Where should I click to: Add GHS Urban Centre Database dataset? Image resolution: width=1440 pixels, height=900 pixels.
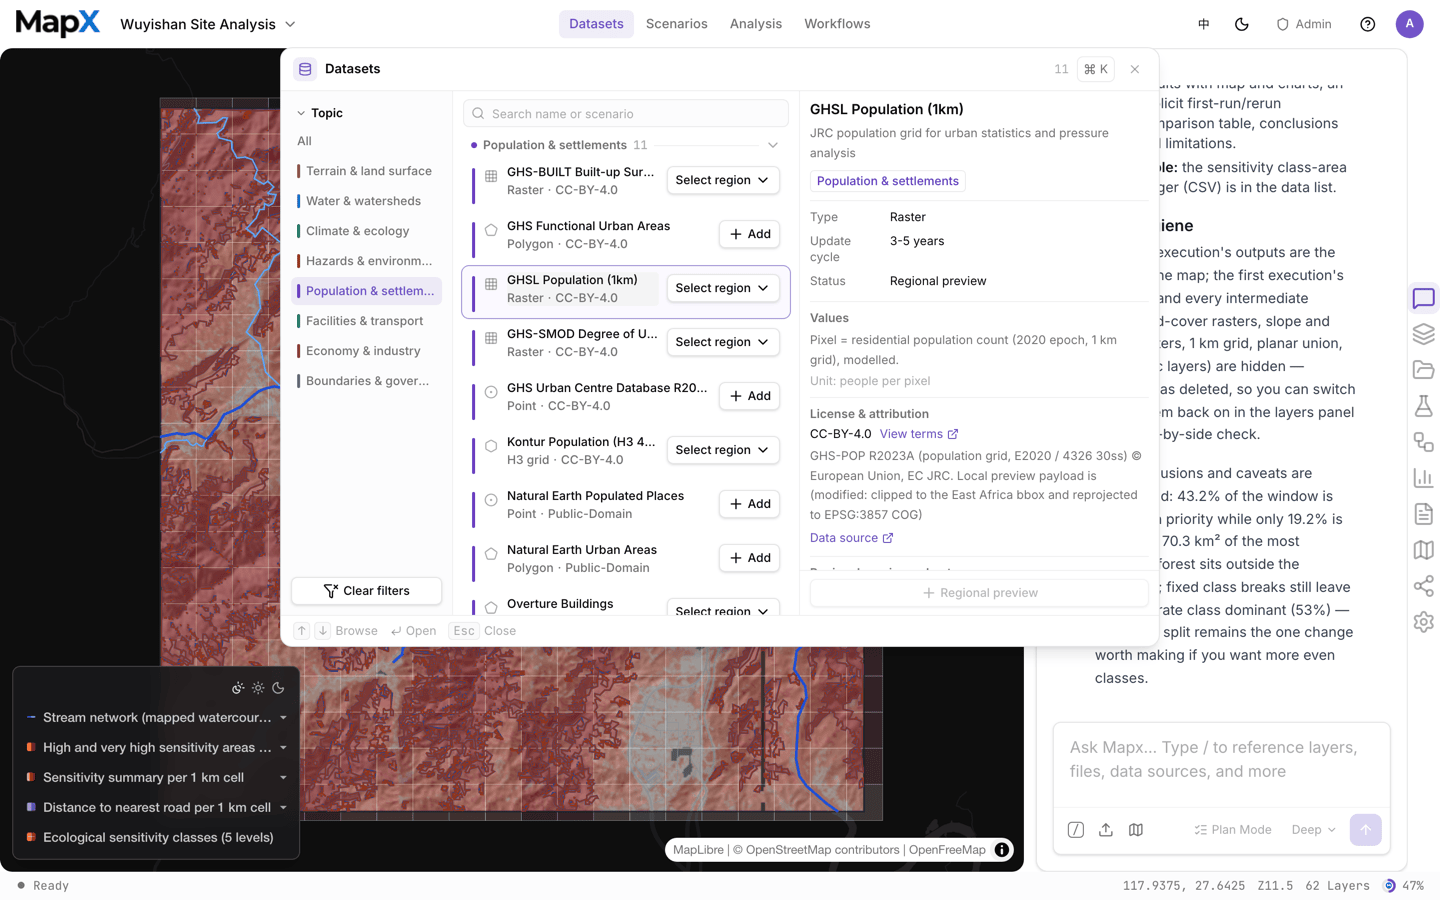click(749, 396)
